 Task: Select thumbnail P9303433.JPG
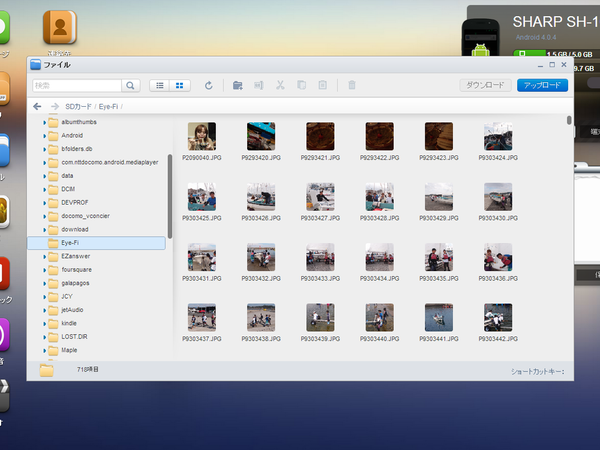320,257
